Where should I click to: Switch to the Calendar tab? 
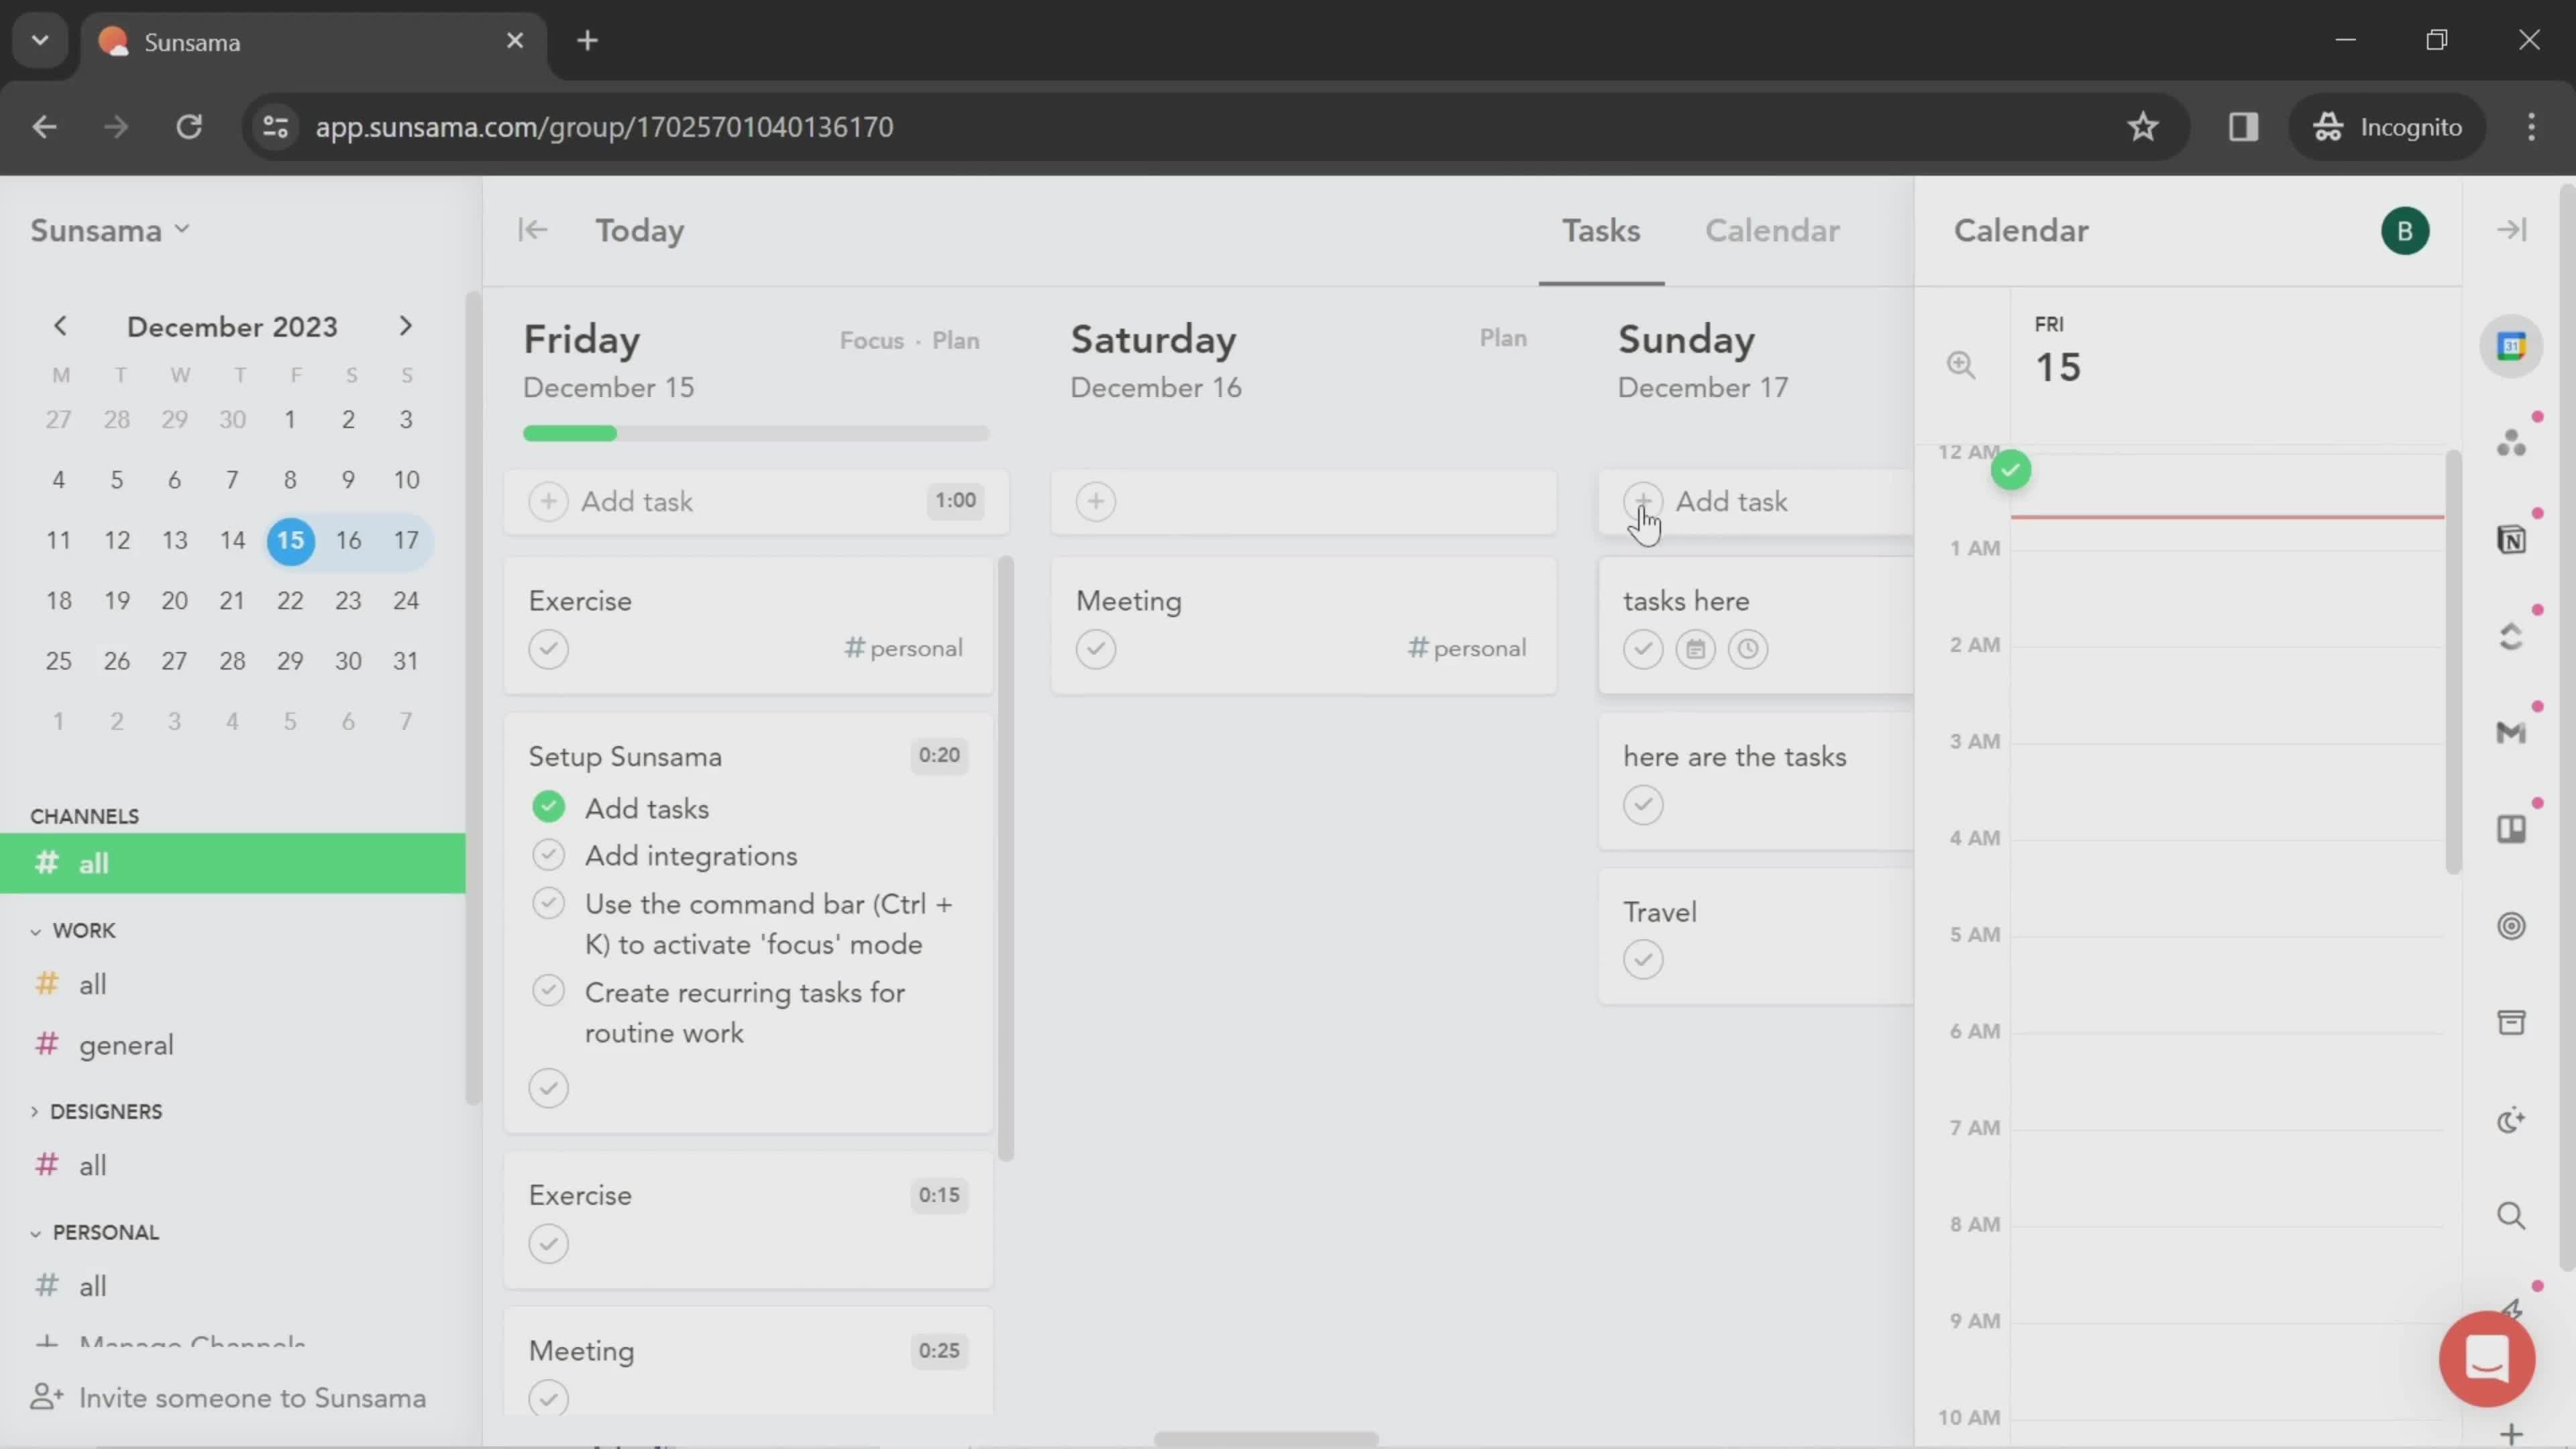pos(1772,231)
